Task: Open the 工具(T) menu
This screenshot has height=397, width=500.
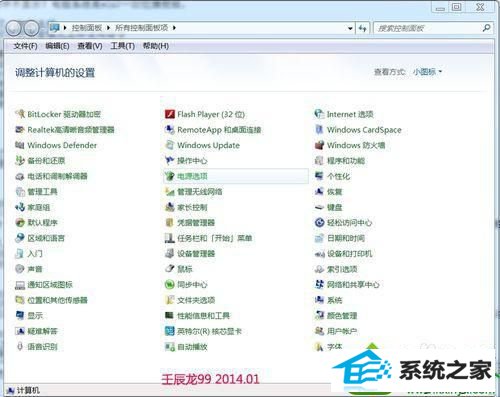Action: click(x=122, y=46)
